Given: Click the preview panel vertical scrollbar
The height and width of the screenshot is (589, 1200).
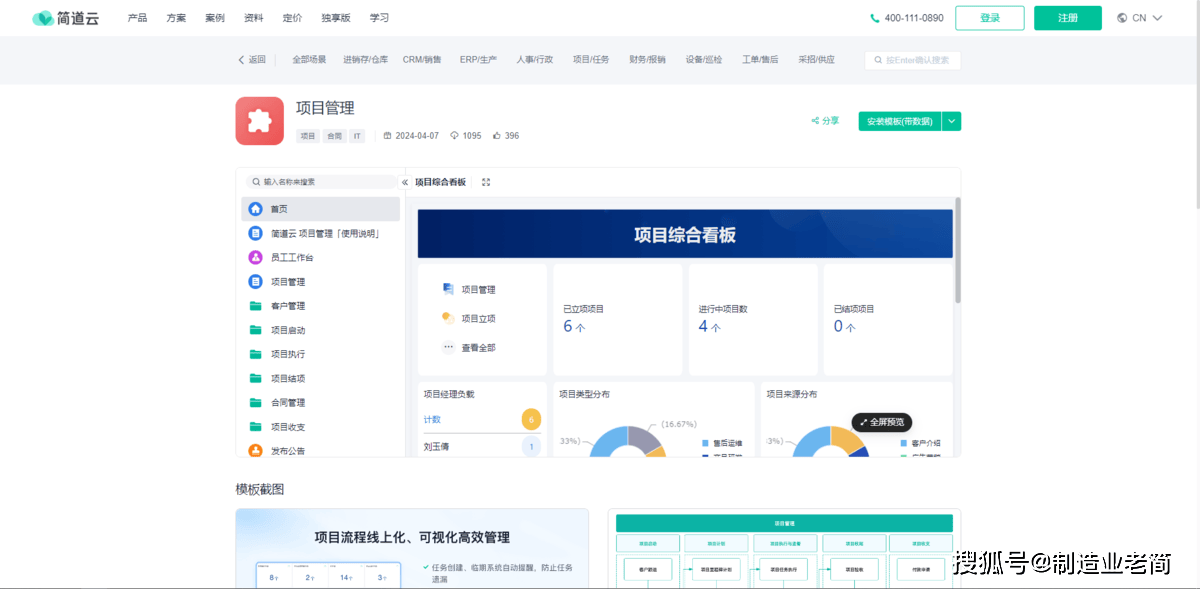Looking at the screenshot, I should point(957,250).
